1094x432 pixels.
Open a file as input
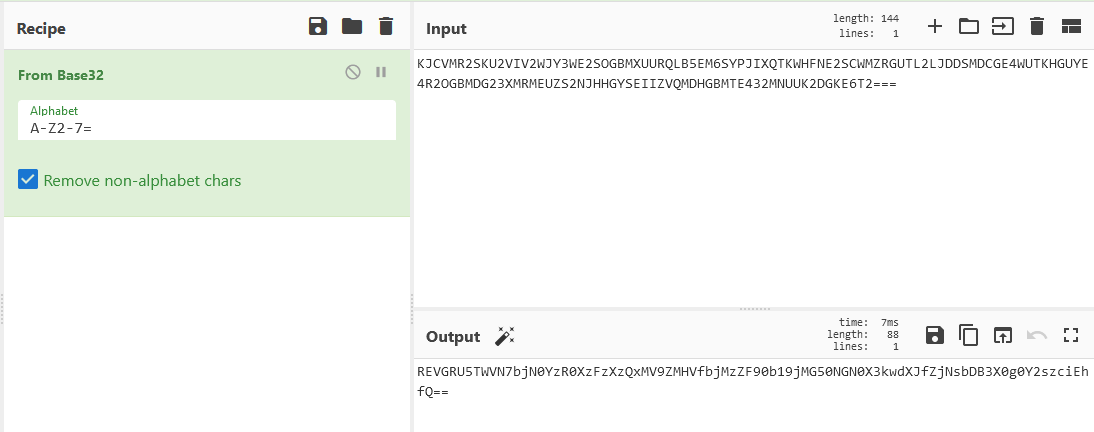tap(1002, 27)
